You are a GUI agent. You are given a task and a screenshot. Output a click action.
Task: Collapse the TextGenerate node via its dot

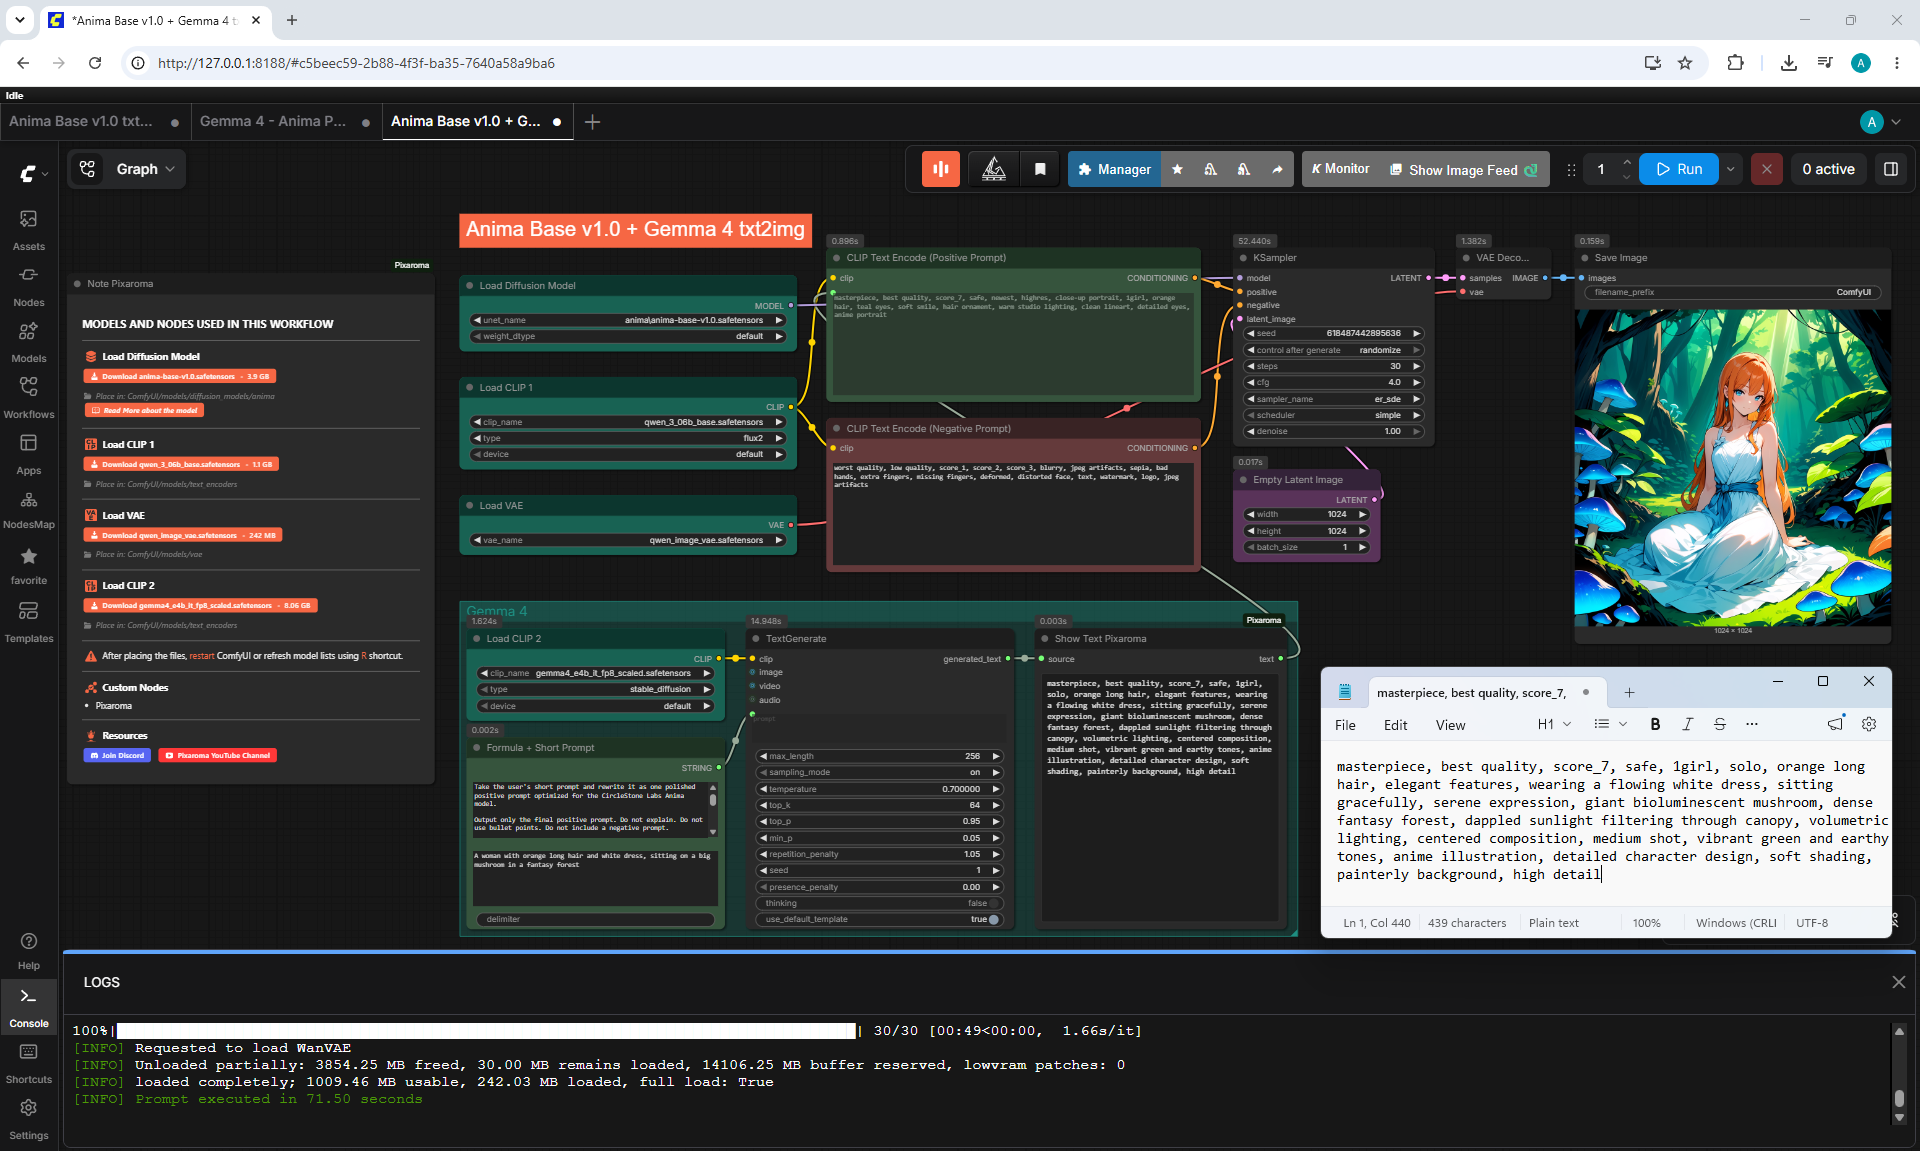point(755,639)
